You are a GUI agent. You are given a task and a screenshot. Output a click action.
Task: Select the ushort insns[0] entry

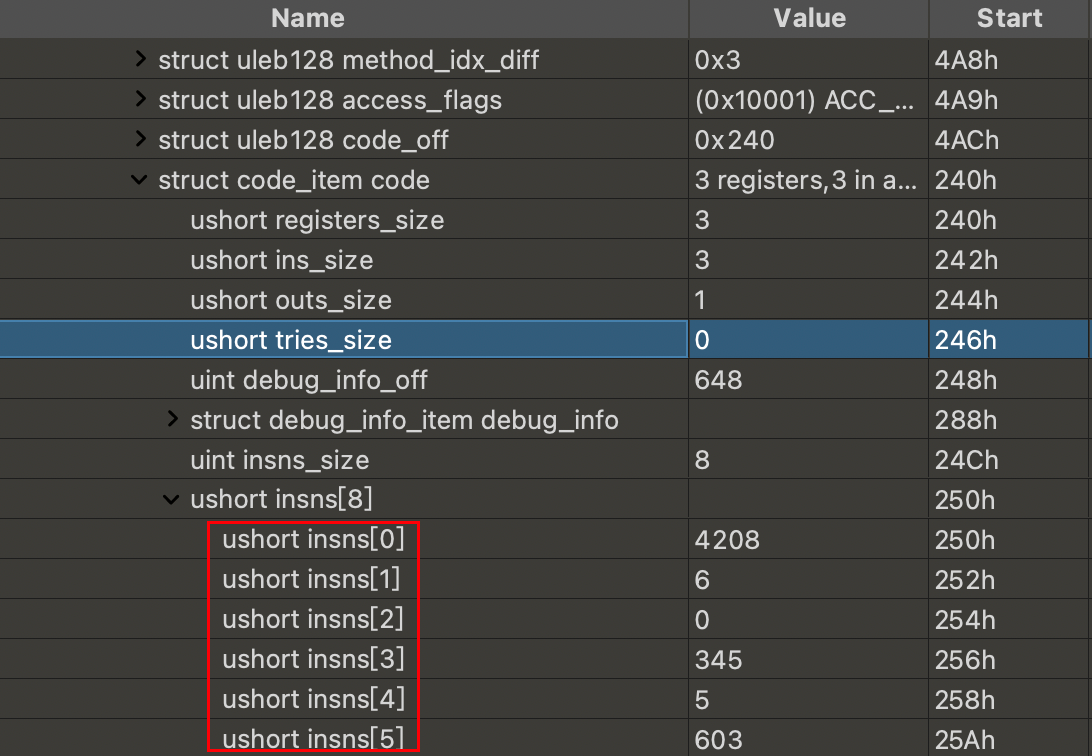click(313, 540)
